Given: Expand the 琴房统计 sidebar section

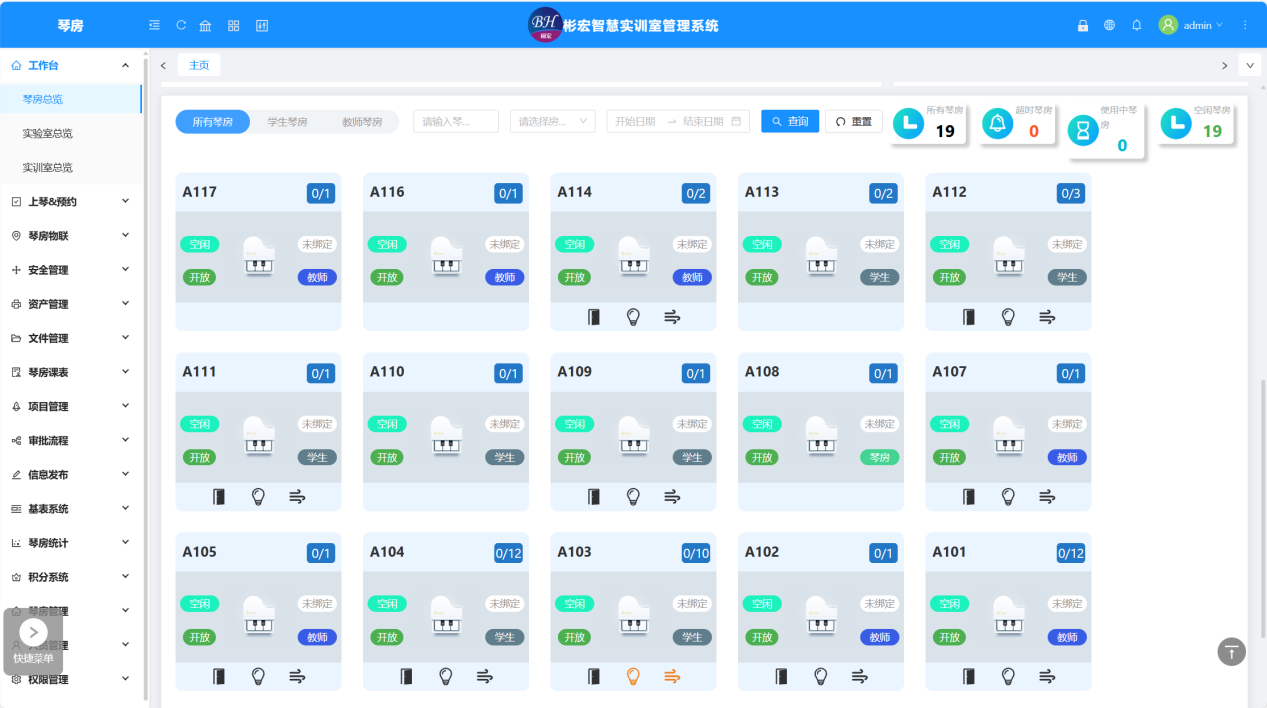Looking at the screenshot, I should 63,542.
